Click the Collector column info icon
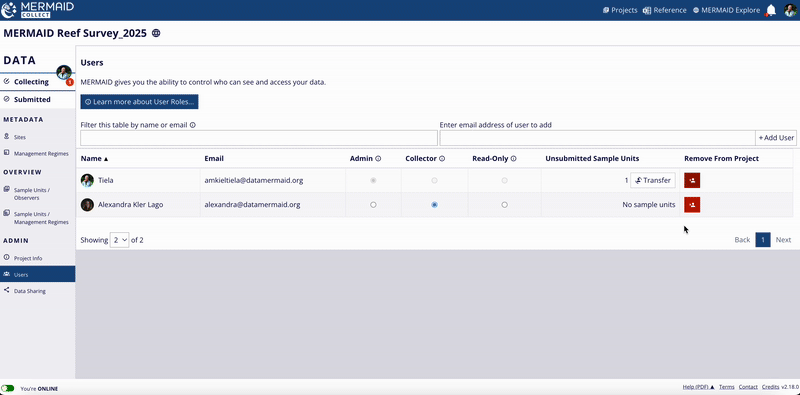 tap(442, 159)
